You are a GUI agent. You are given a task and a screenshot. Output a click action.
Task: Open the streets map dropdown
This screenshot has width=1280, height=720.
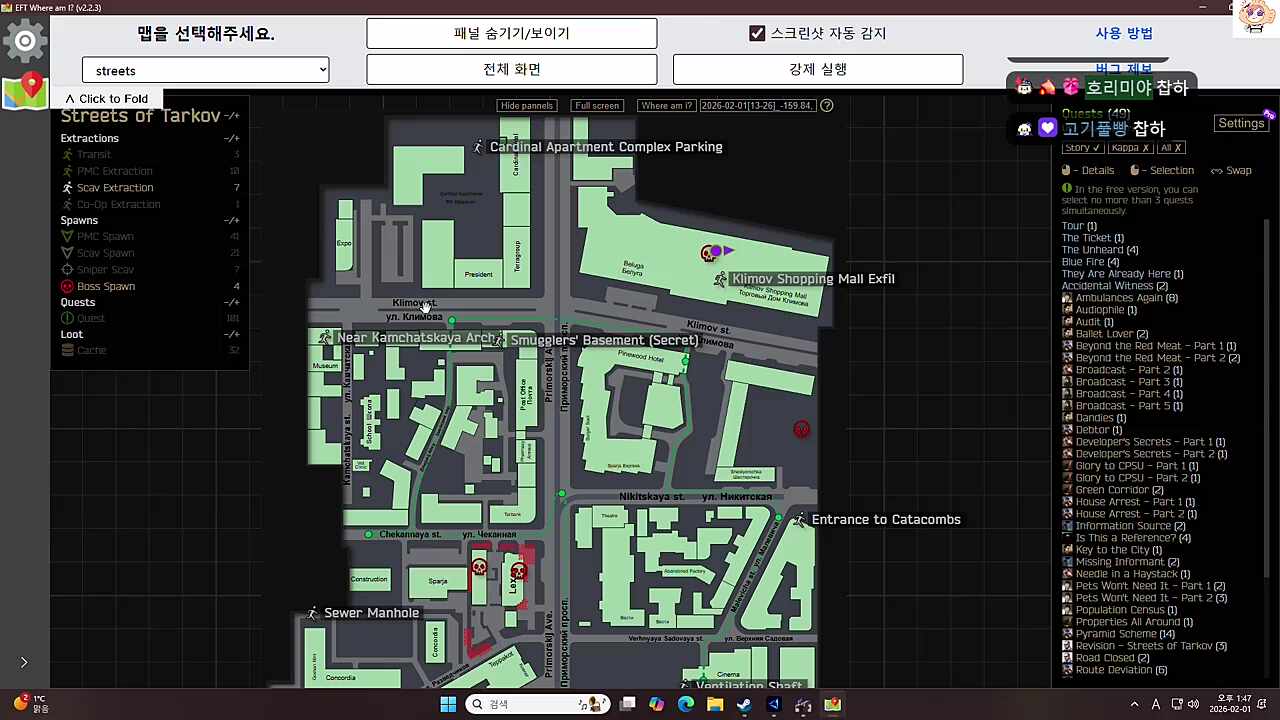click(x=206, y=70)
